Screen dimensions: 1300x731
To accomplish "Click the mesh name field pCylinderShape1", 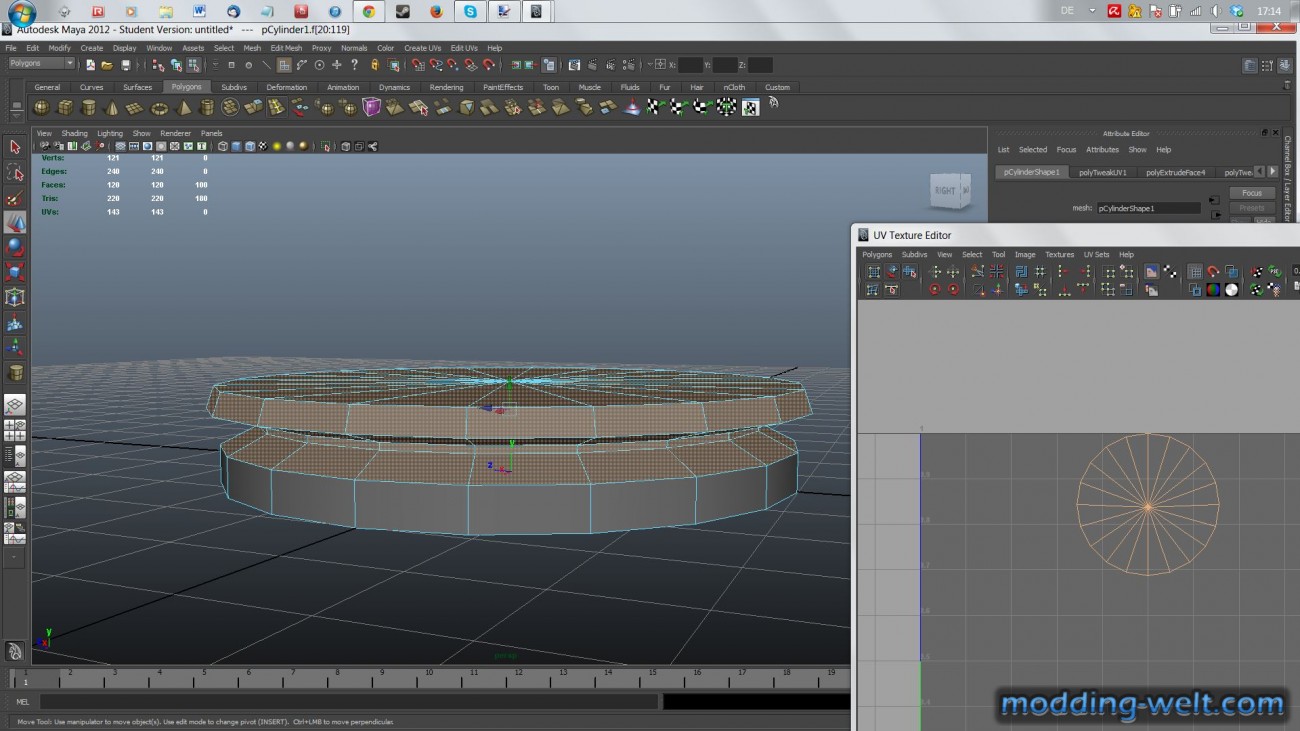I will (x=1148, y=208).
